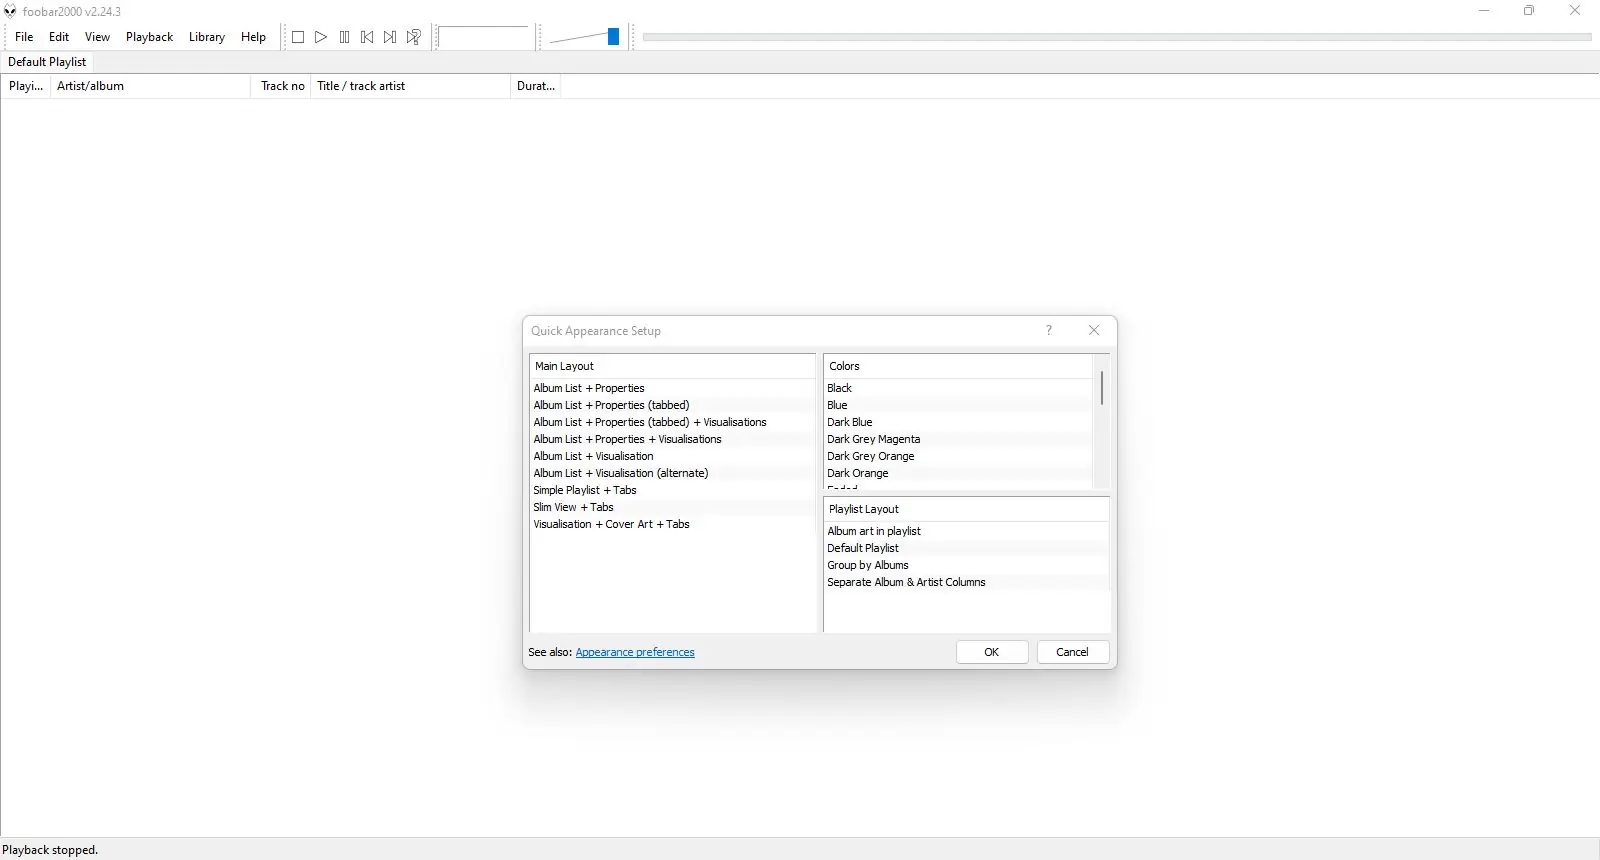The height and width of the screenshot is (860, 1600).
Task: Pick the Dark Grey Orange color scheme
Action: [x=959, y=456]
